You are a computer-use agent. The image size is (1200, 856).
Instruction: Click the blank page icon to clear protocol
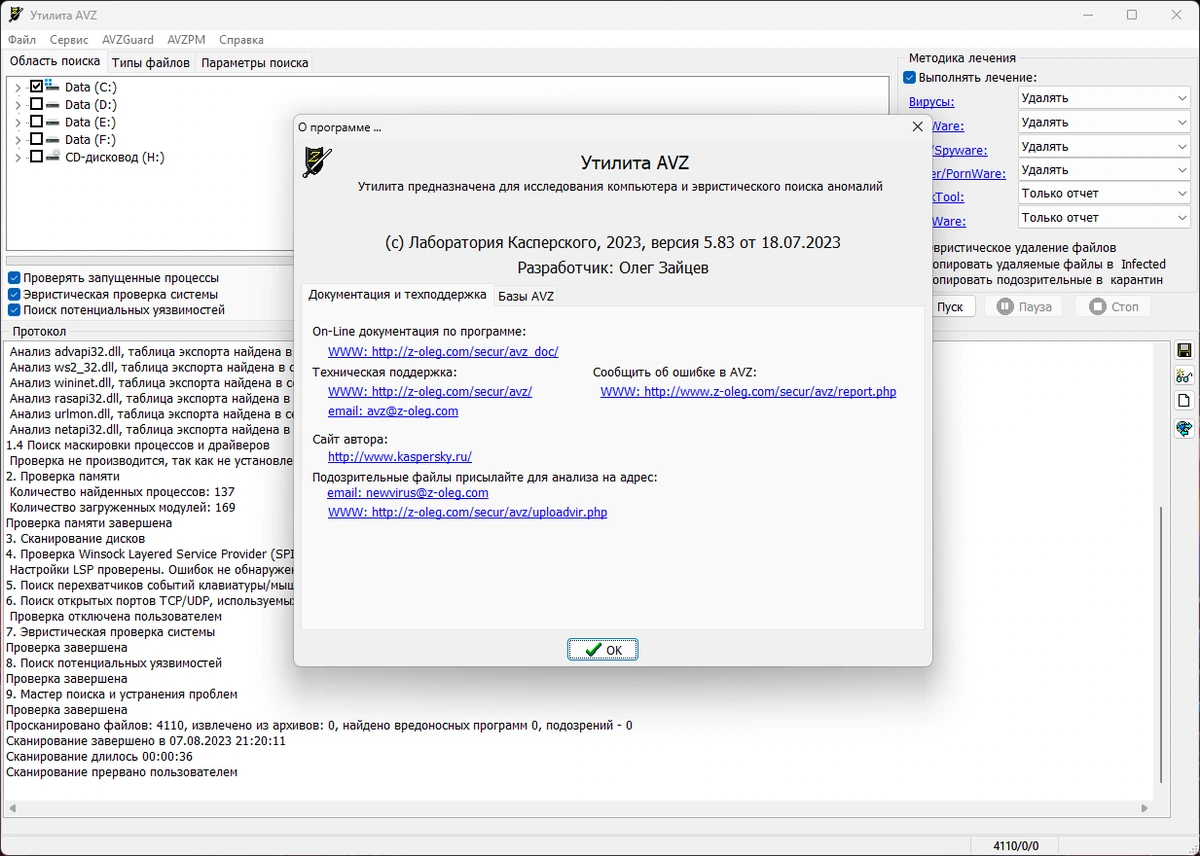coord(1184,402)
